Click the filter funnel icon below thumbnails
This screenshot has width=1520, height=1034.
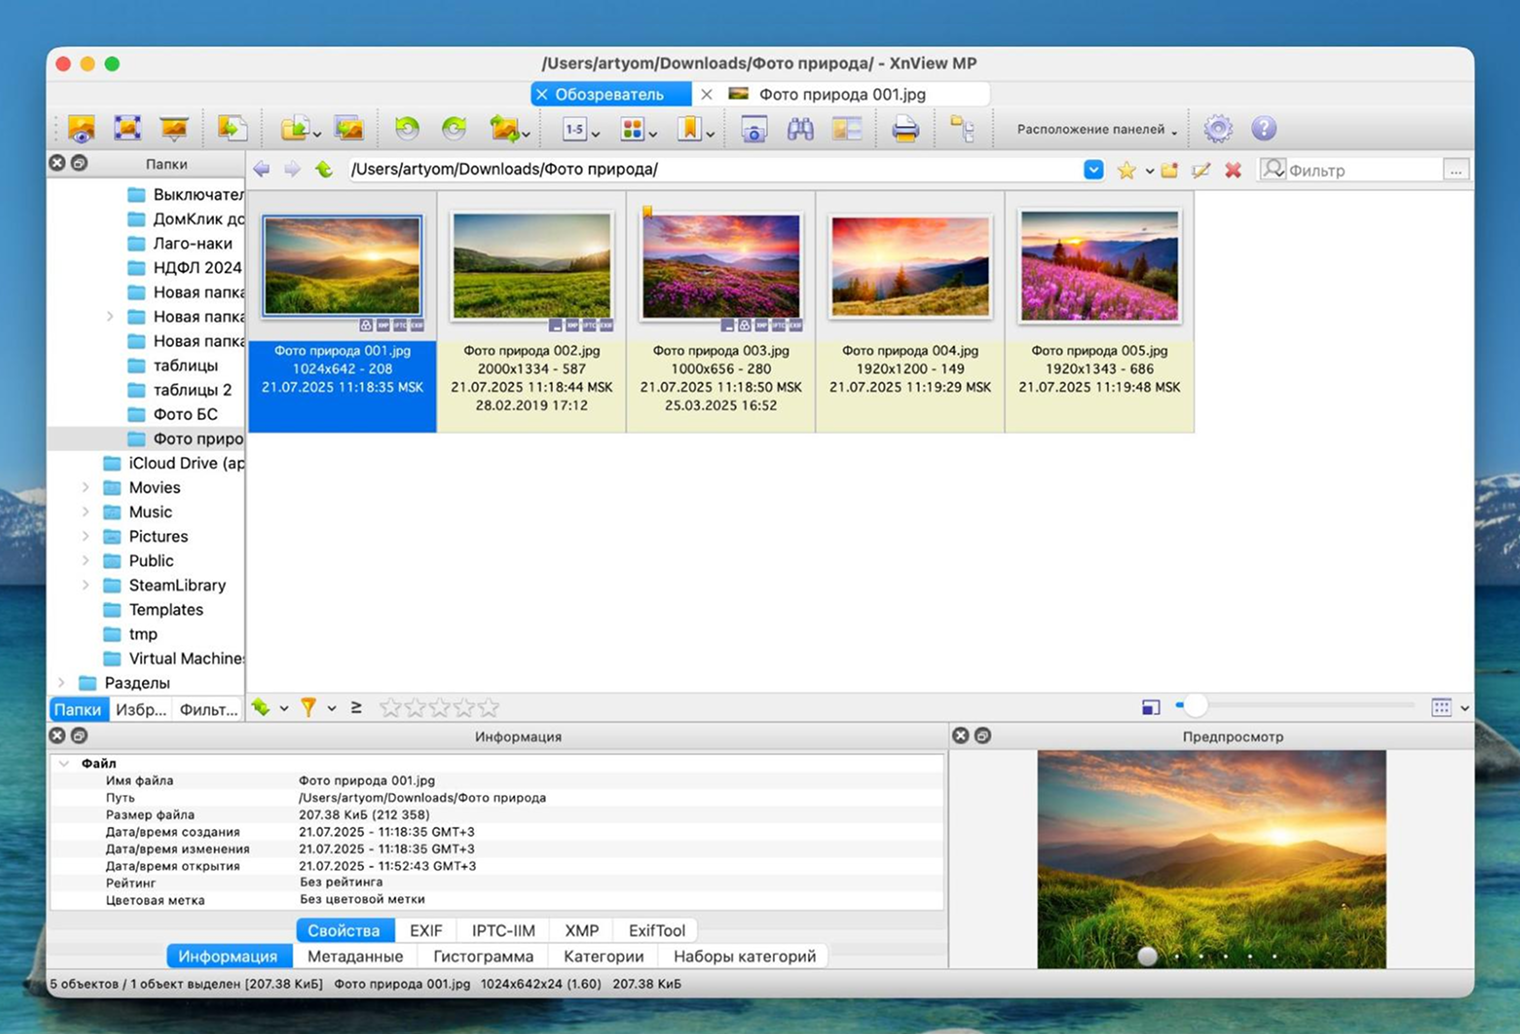pyautogui.click(x=308, y=707)
